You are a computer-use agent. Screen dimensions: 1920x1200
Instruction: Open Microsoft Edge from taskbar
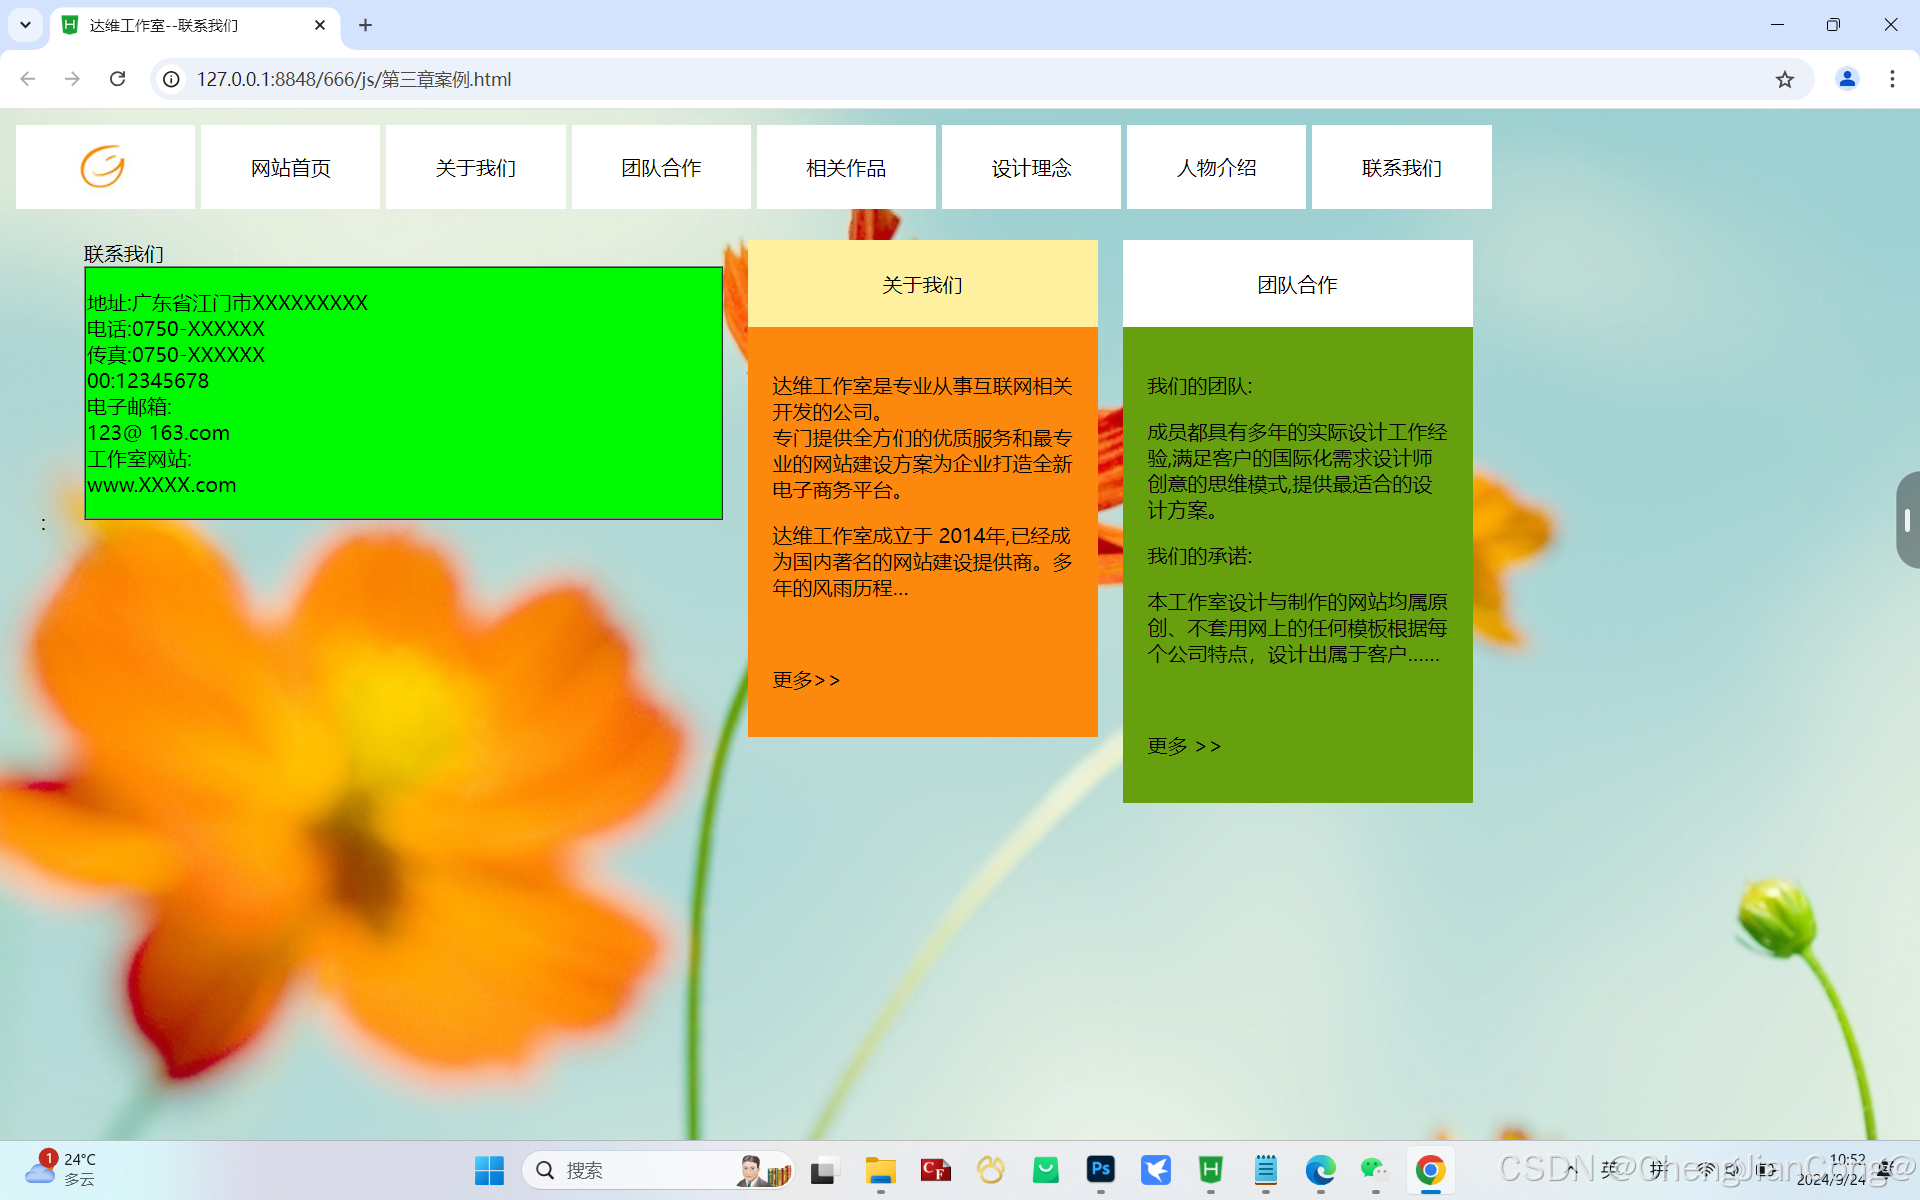[1320, 1169]
